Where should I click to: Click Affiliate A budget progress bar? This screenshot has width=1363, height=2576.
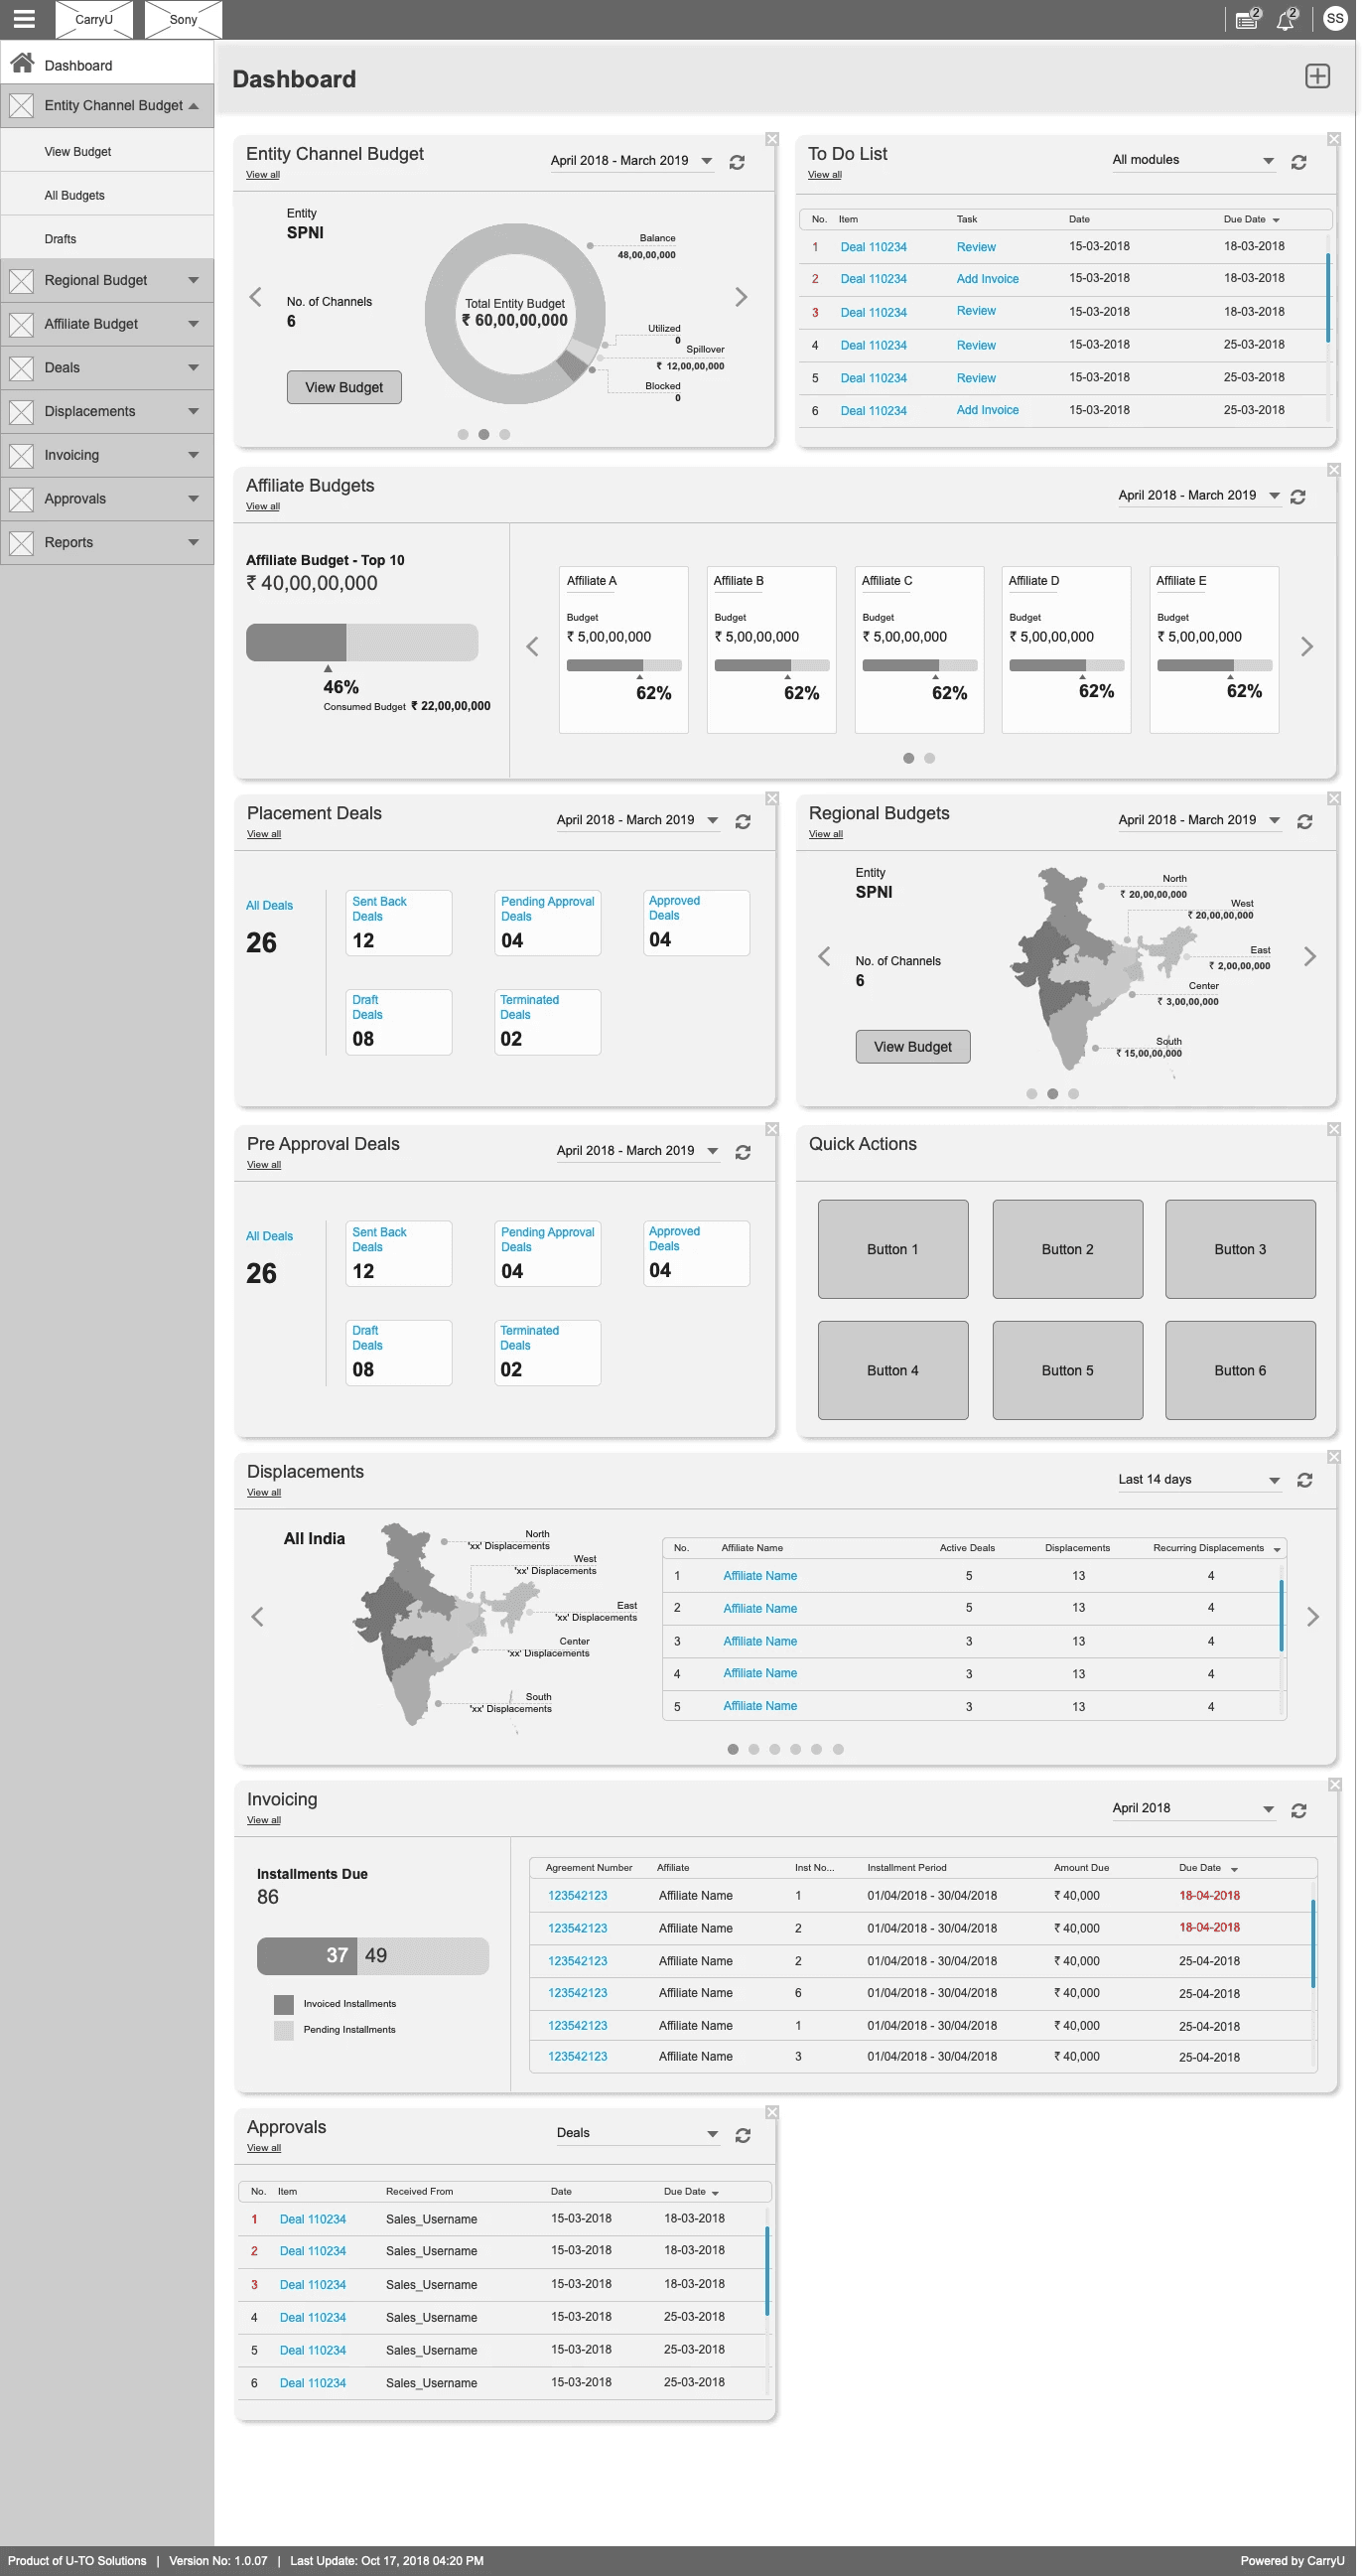pos(624,666)
